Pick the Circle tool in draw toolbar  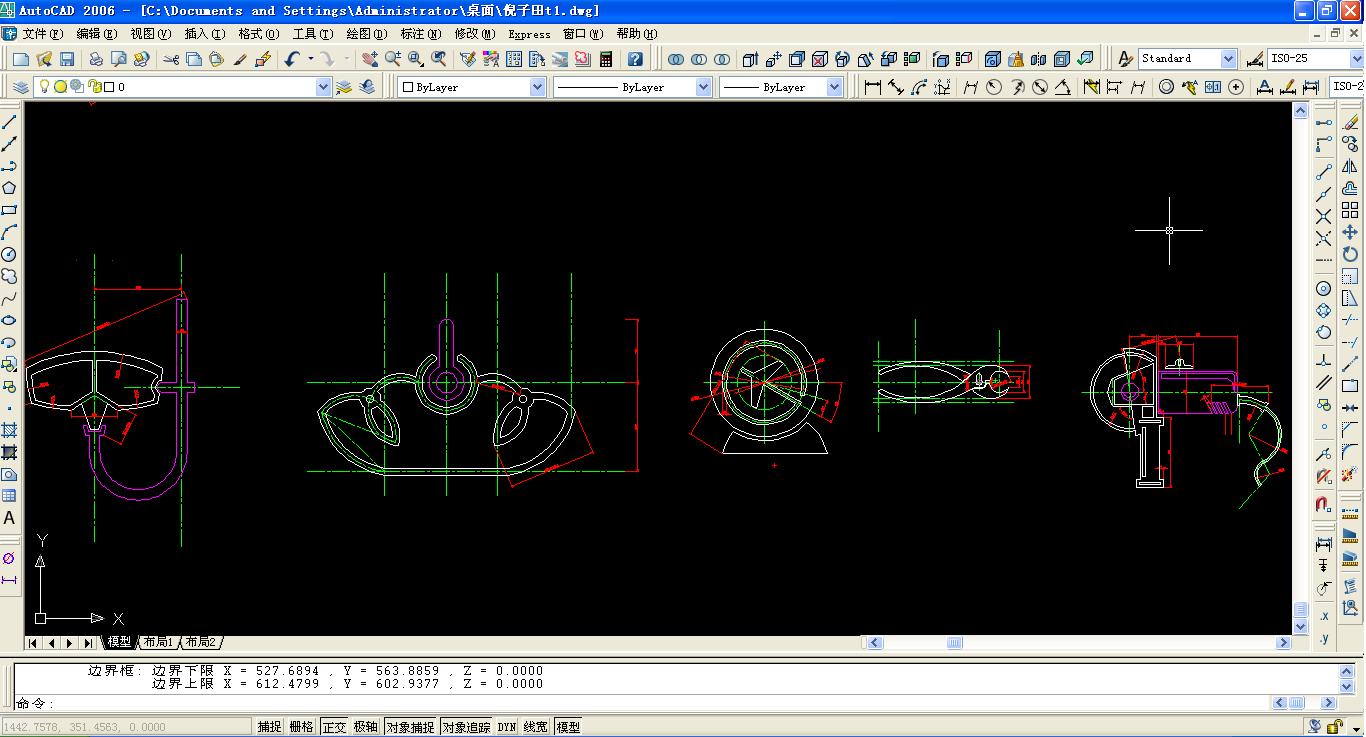tap(9, 255)
